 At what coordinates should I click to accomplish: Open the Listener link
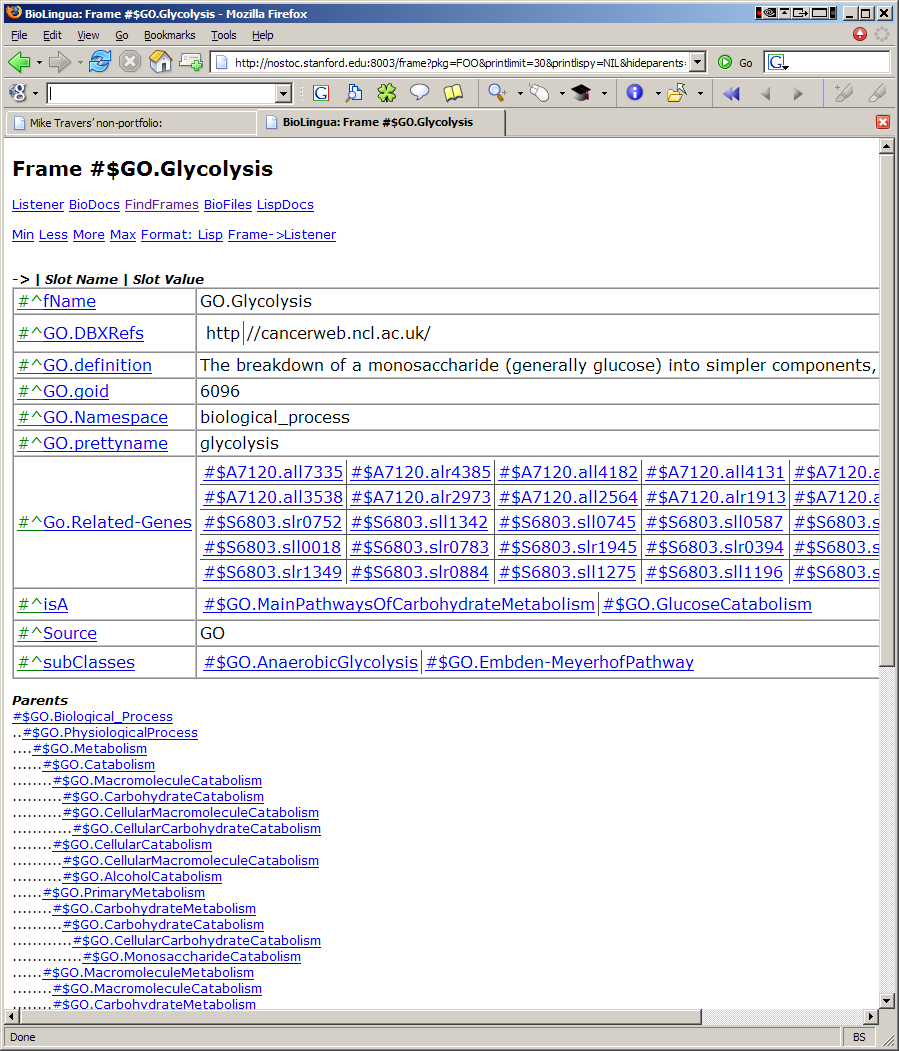[x=38, y=204]
